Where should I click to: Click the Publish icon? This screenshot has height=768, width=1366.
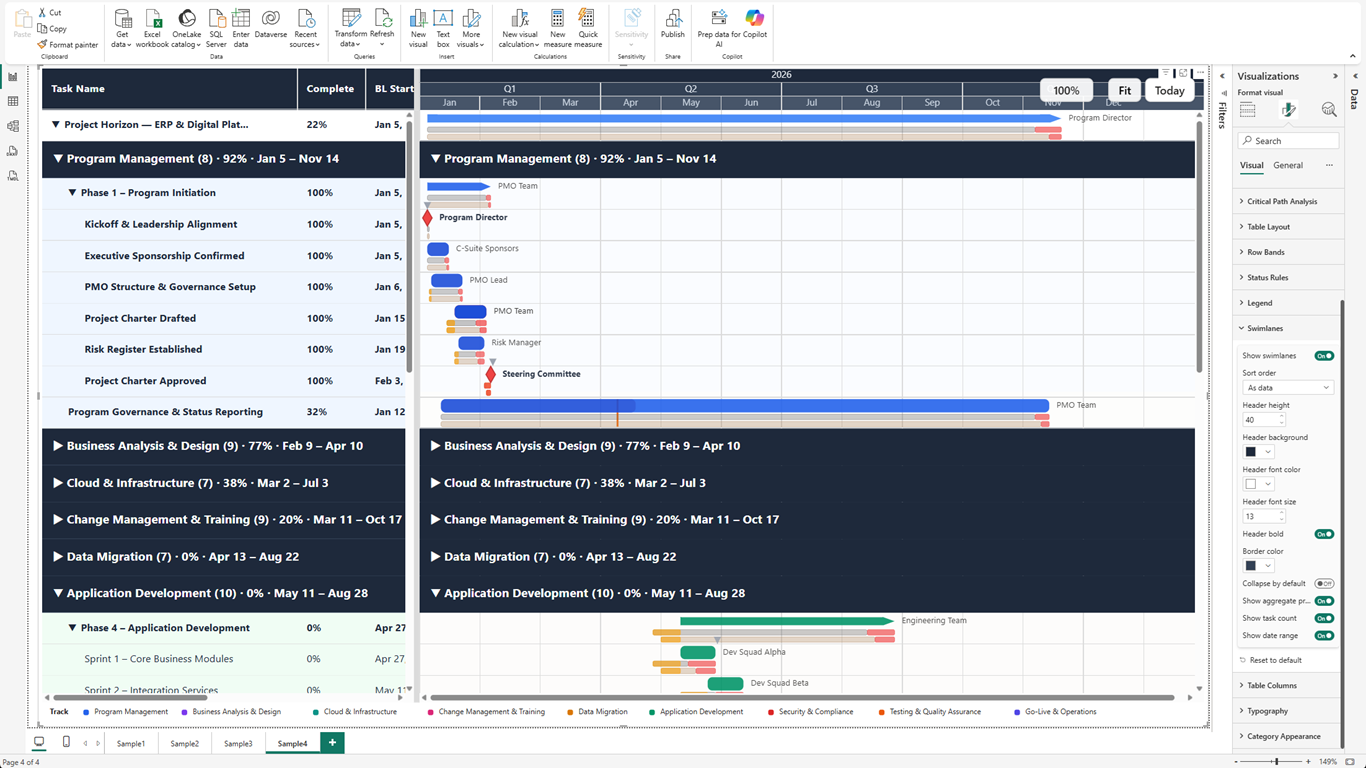point(672,27)
